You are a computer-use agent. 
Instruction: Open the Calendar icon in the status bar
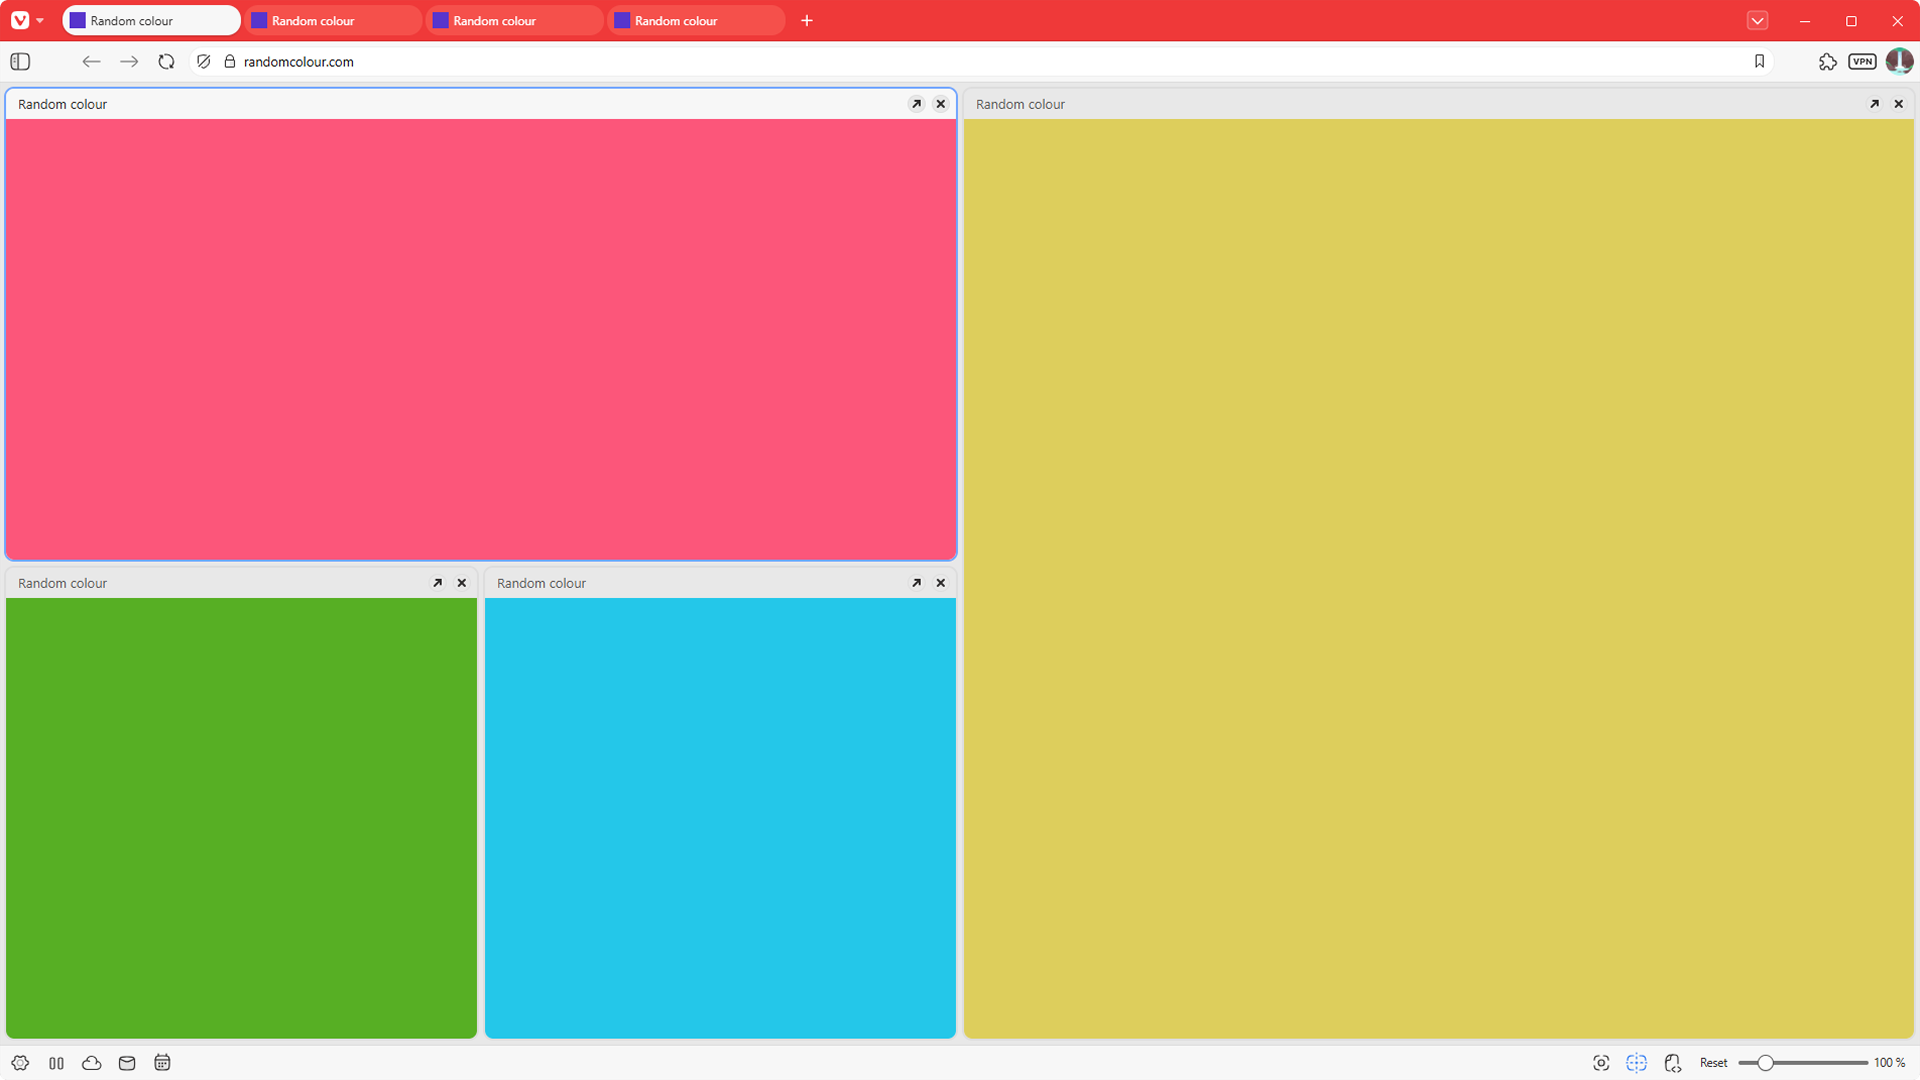pyautogui.click(x=161, y=1063)
